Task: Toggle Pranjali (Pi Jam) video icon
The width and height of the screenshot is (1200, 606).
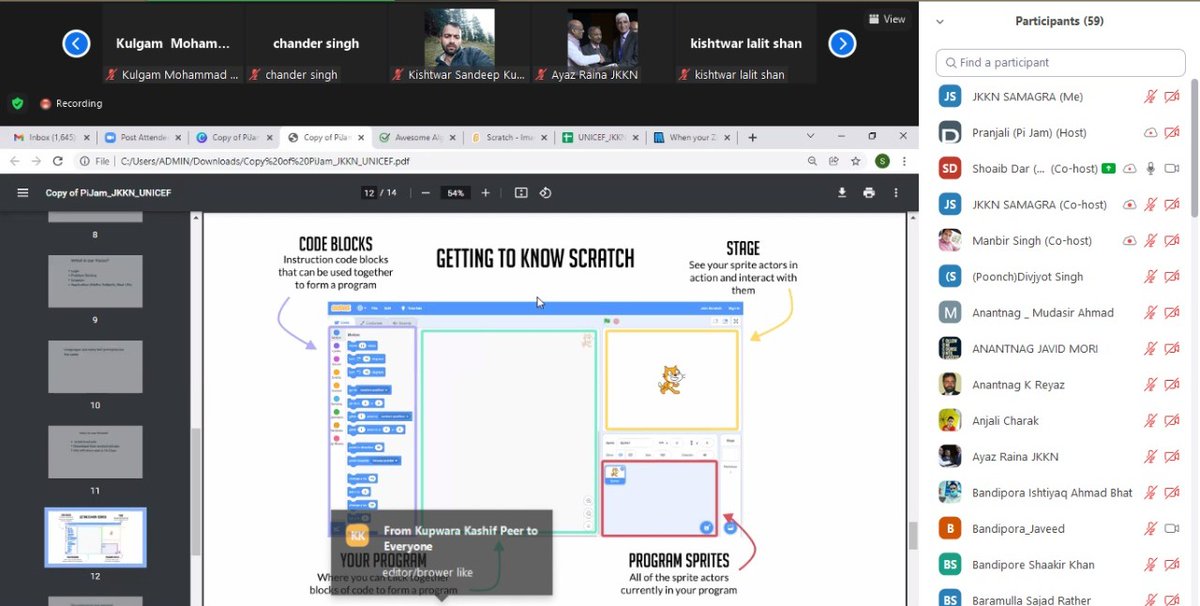Action: click(1172, 132)
